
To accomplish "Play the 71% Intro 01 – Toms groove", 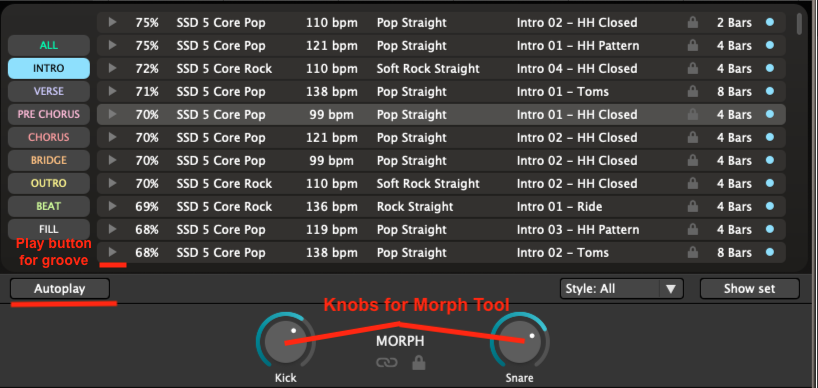I will coord(112,91).
